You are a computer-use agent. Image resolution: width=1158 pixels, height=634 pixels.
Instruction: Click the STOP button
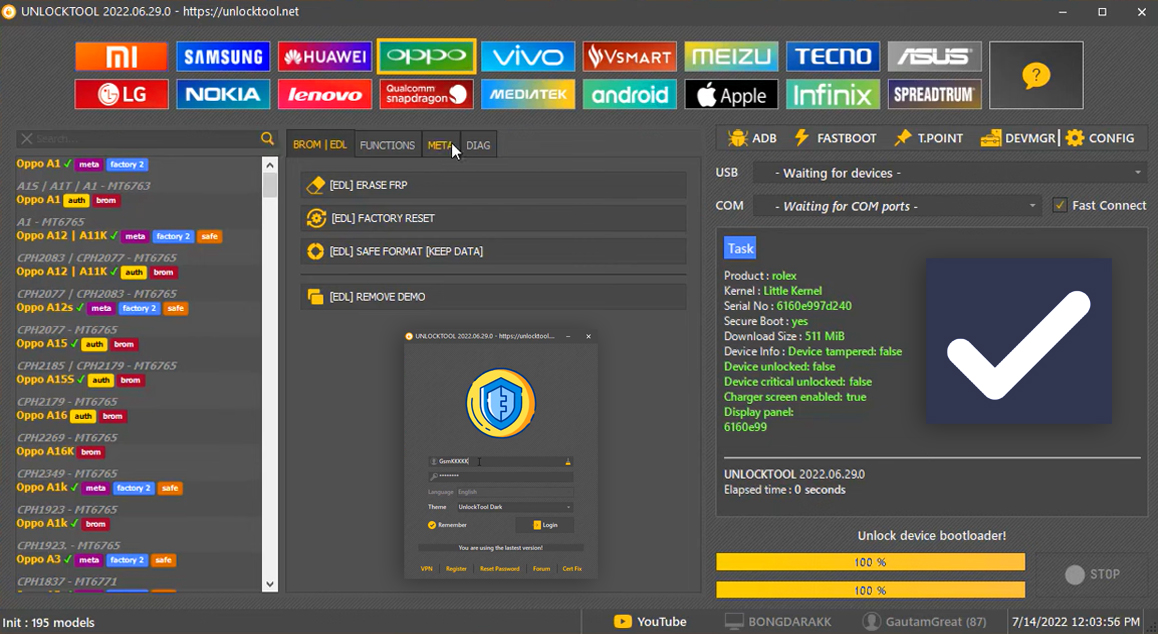tap(1092, 574)
